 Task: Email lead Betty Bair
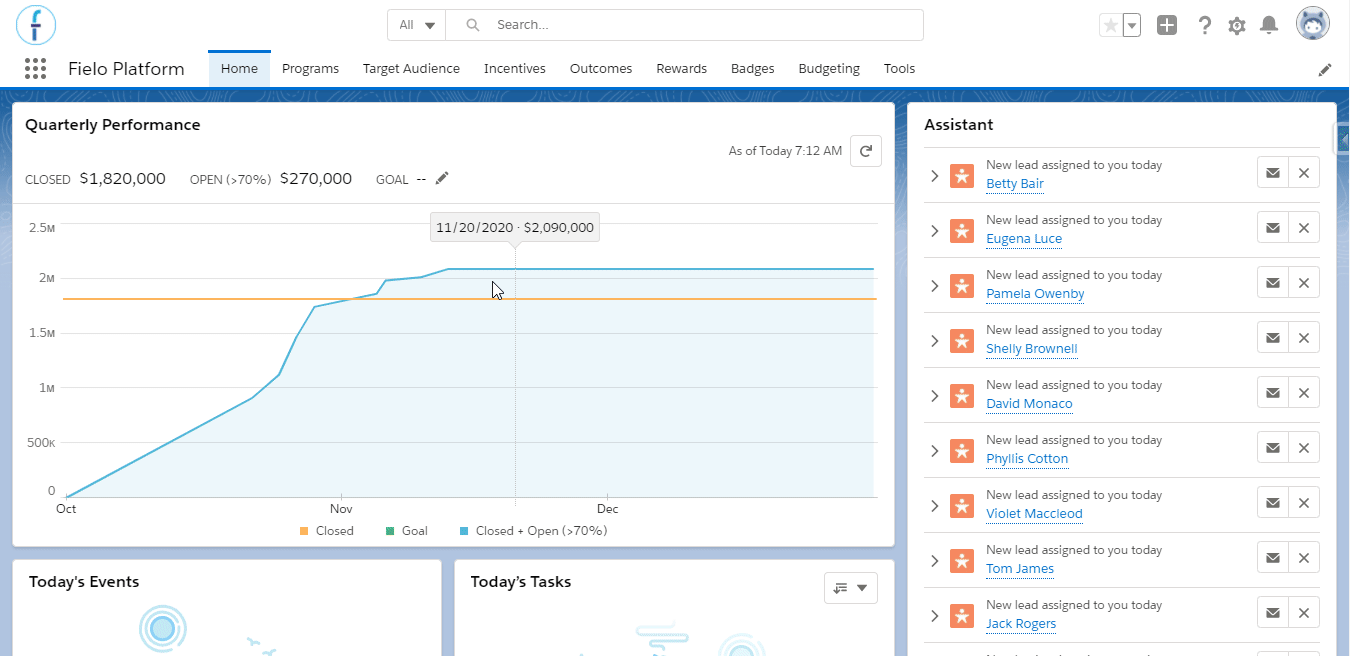(x=1273, y=173)
